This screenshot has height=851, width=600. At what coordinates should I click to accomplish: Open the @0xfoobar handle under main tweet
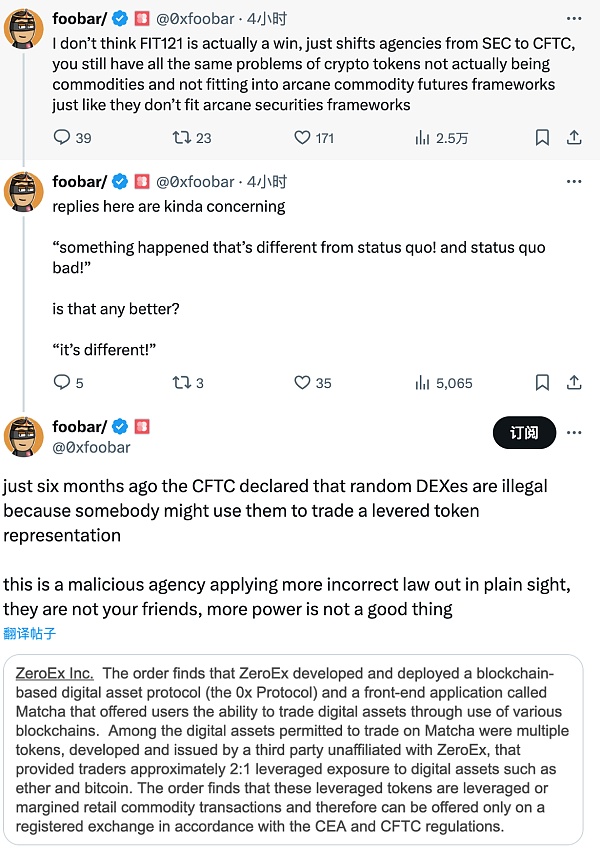tap(92, 448)
